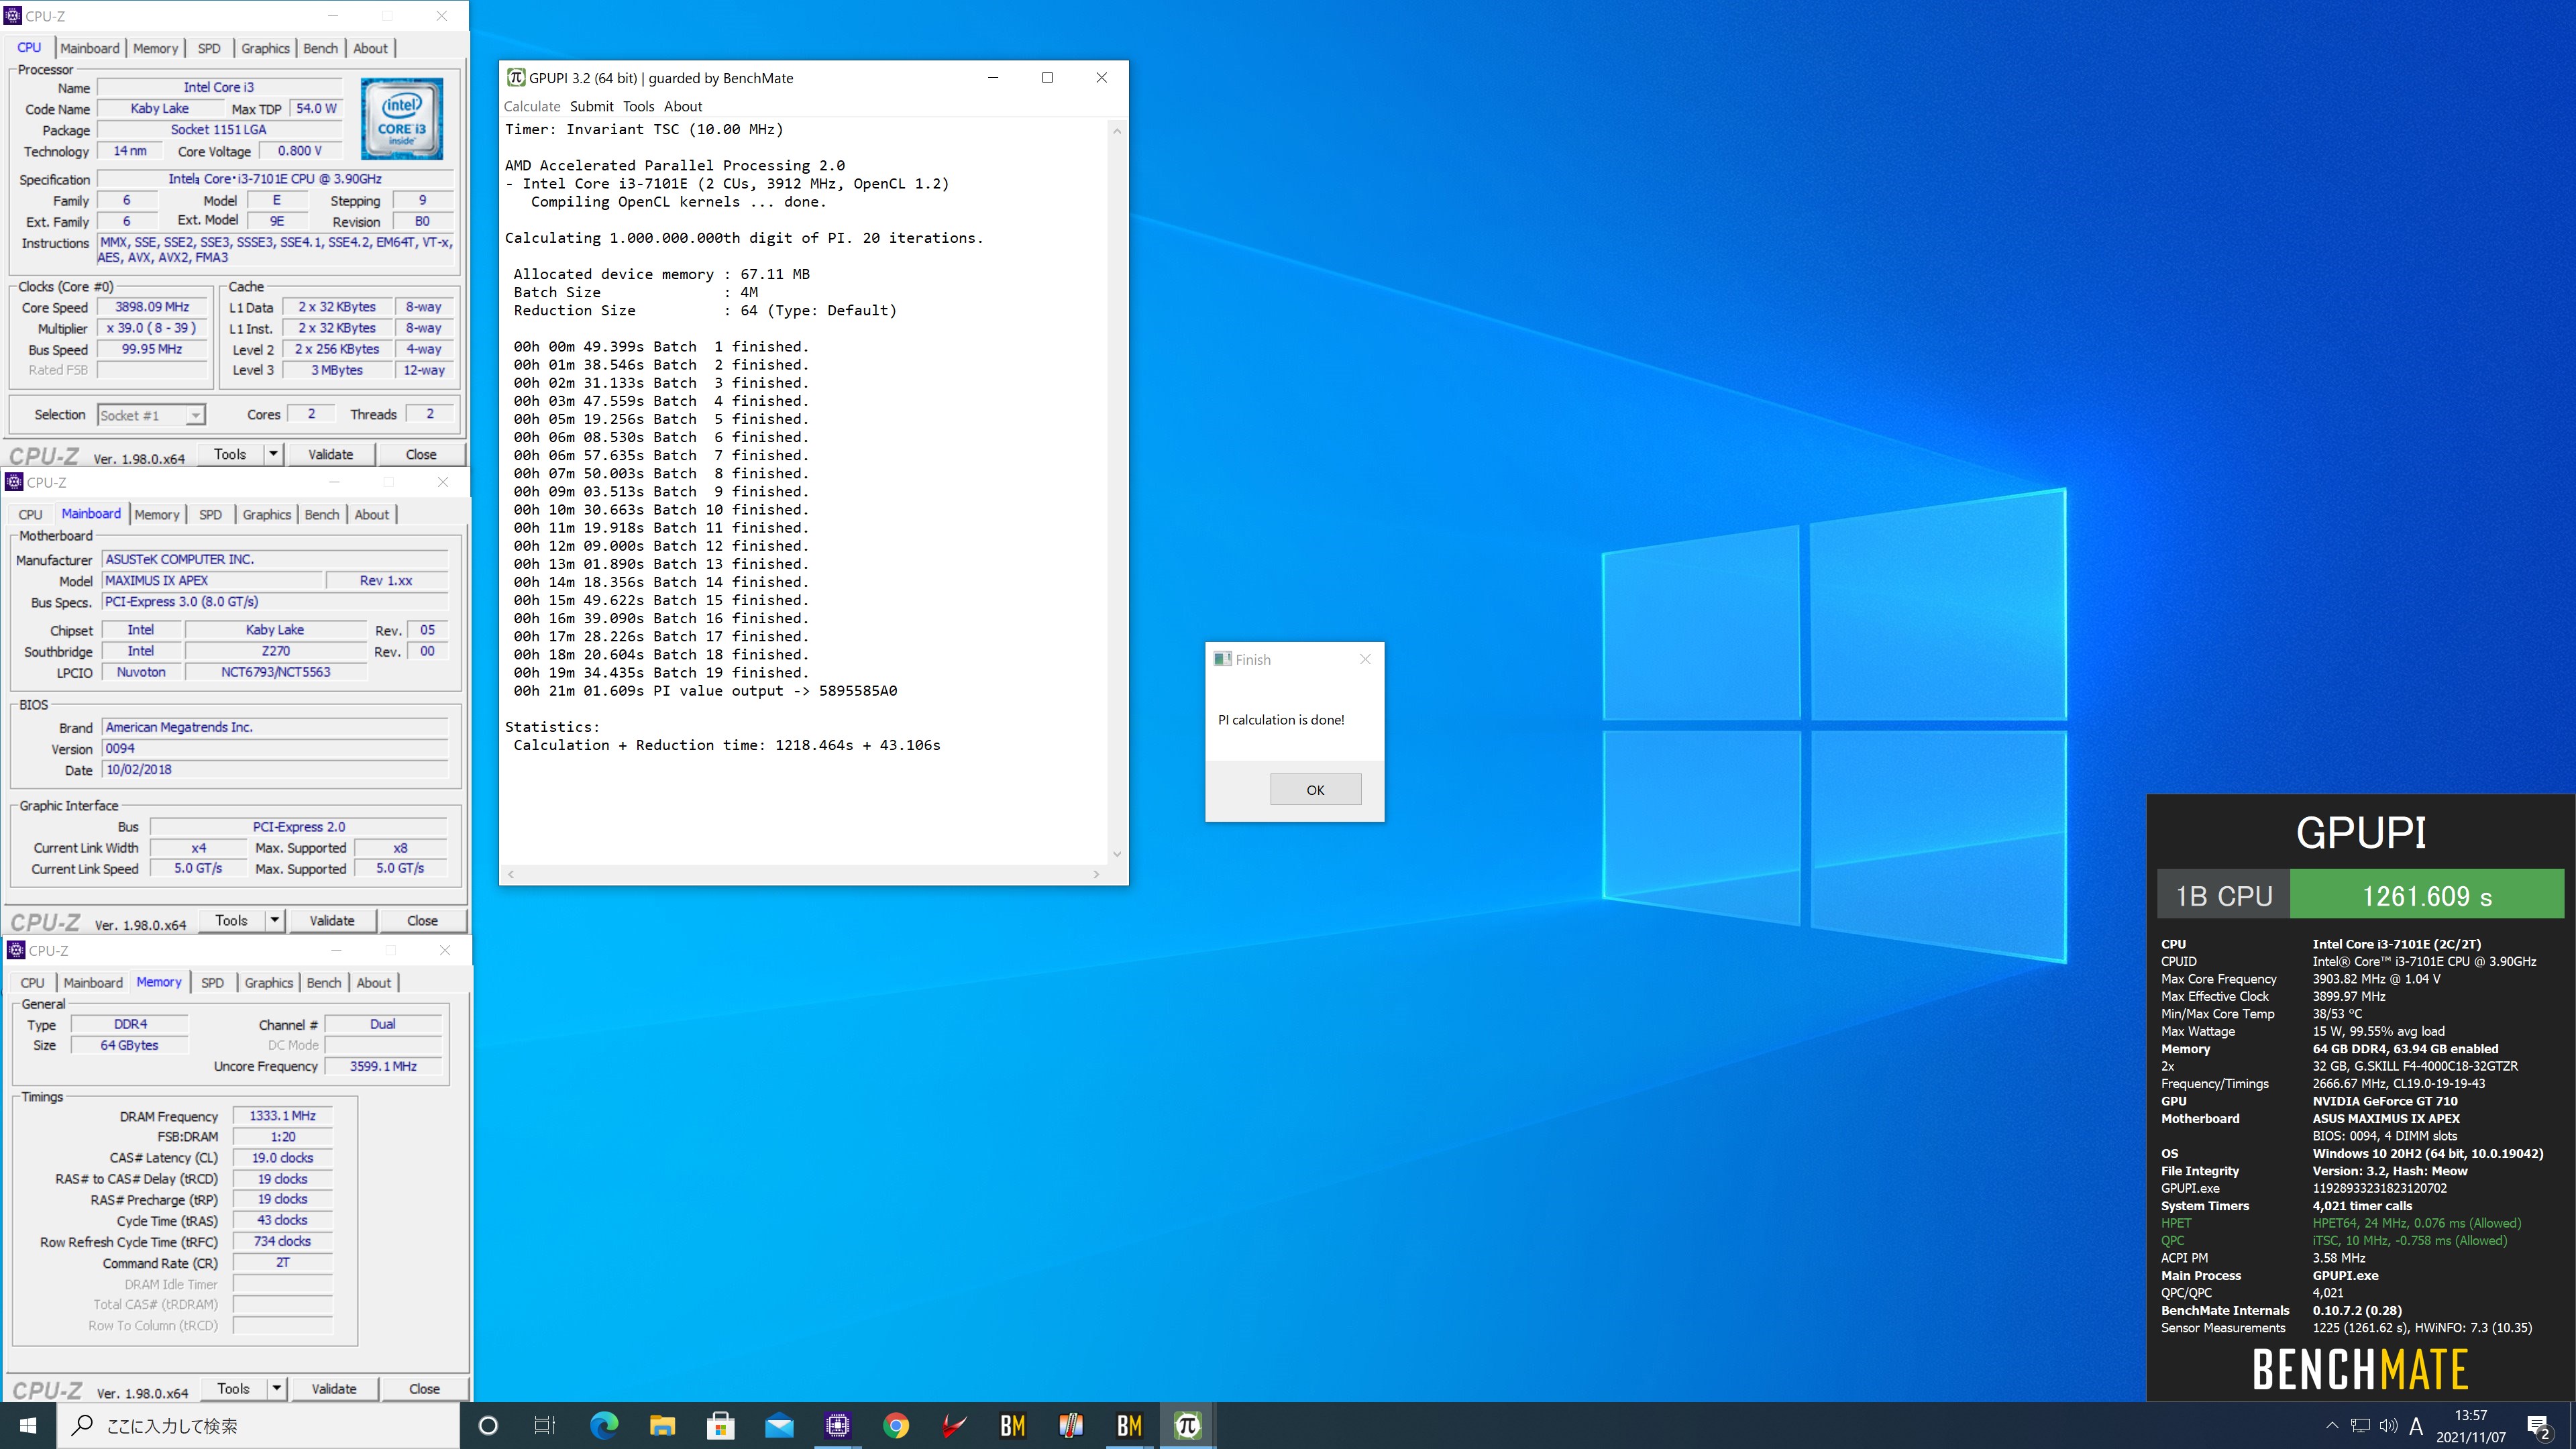Click the Finish dialog title icon
The image size is (2576, 1449).
[x=1222, y=659]
